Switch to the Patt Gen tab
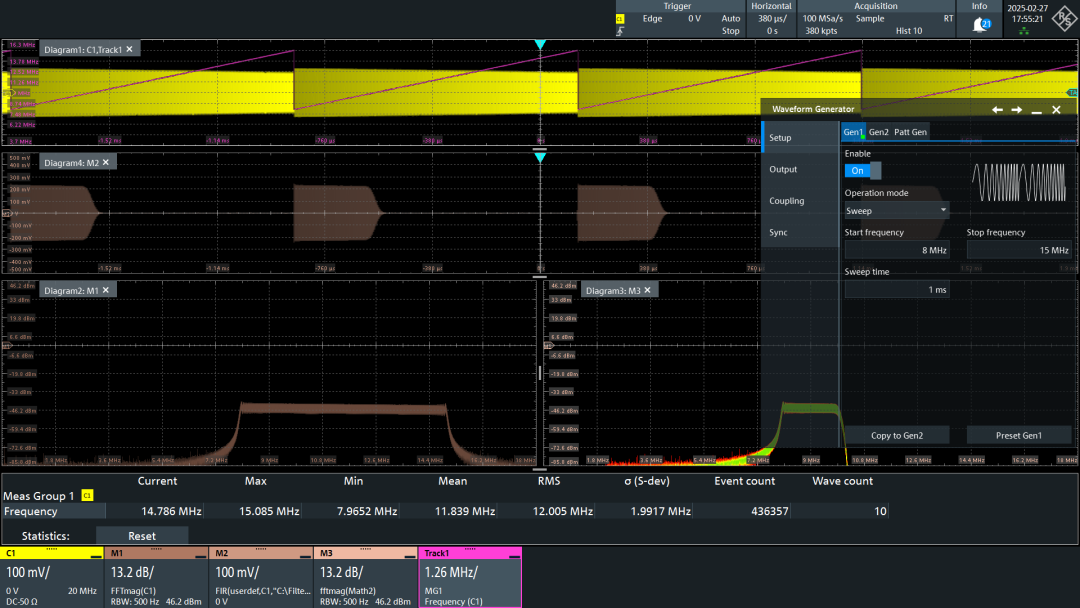Viewport: 1080px width, 608px height. coord(910,132)
